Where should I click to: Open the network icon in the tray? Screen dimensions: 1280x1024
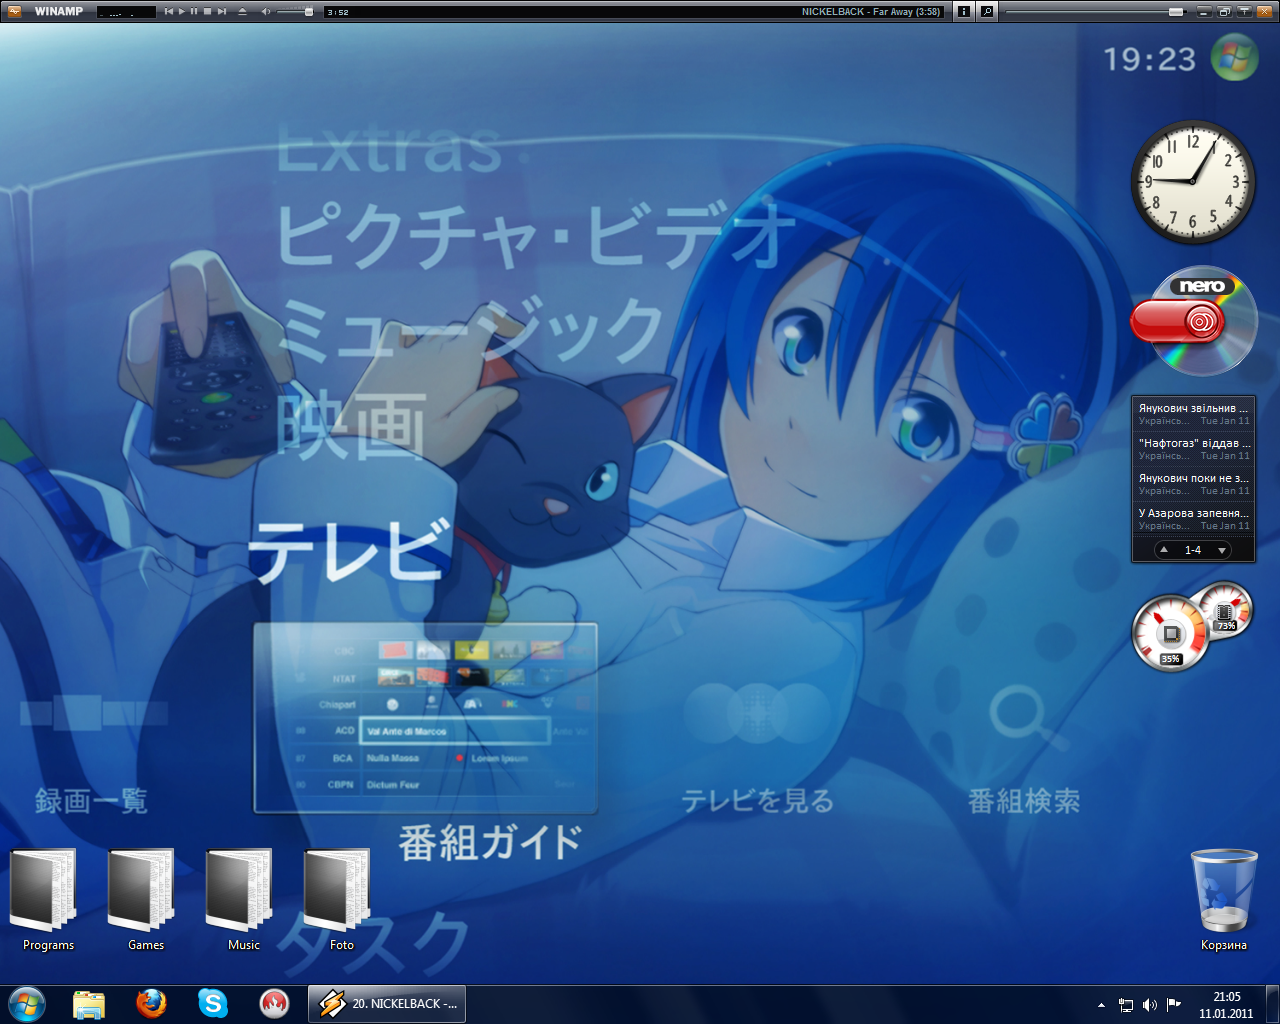[1126, 1005]
